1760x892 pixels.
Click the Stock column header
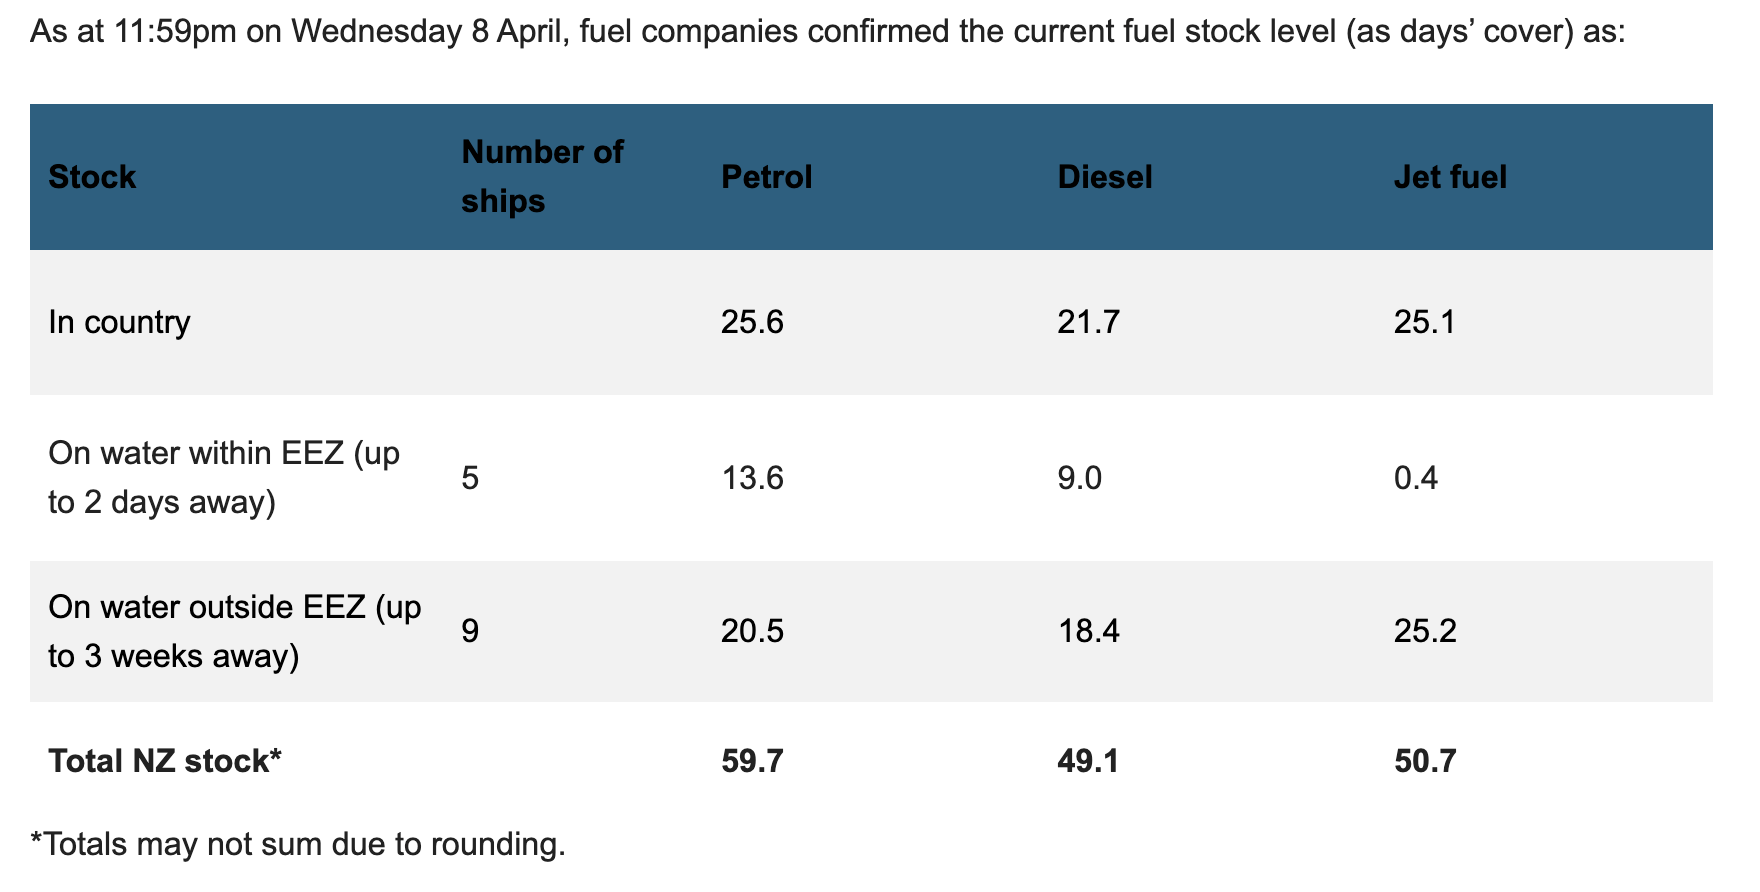click(92, 177)
